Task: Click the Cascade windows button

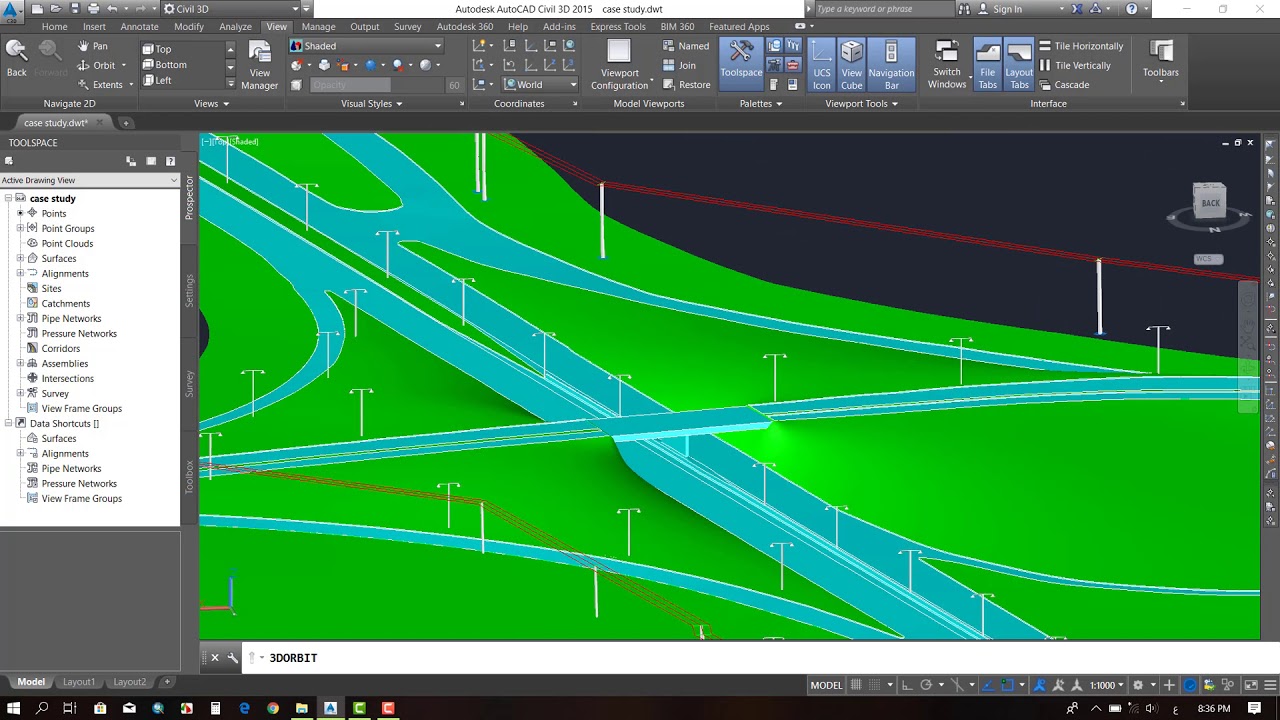Action: [x=1064, y=85]
